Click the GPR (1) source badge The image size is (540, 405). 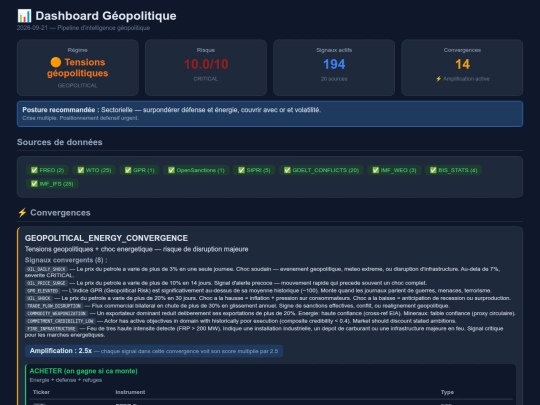click(139, 170)
